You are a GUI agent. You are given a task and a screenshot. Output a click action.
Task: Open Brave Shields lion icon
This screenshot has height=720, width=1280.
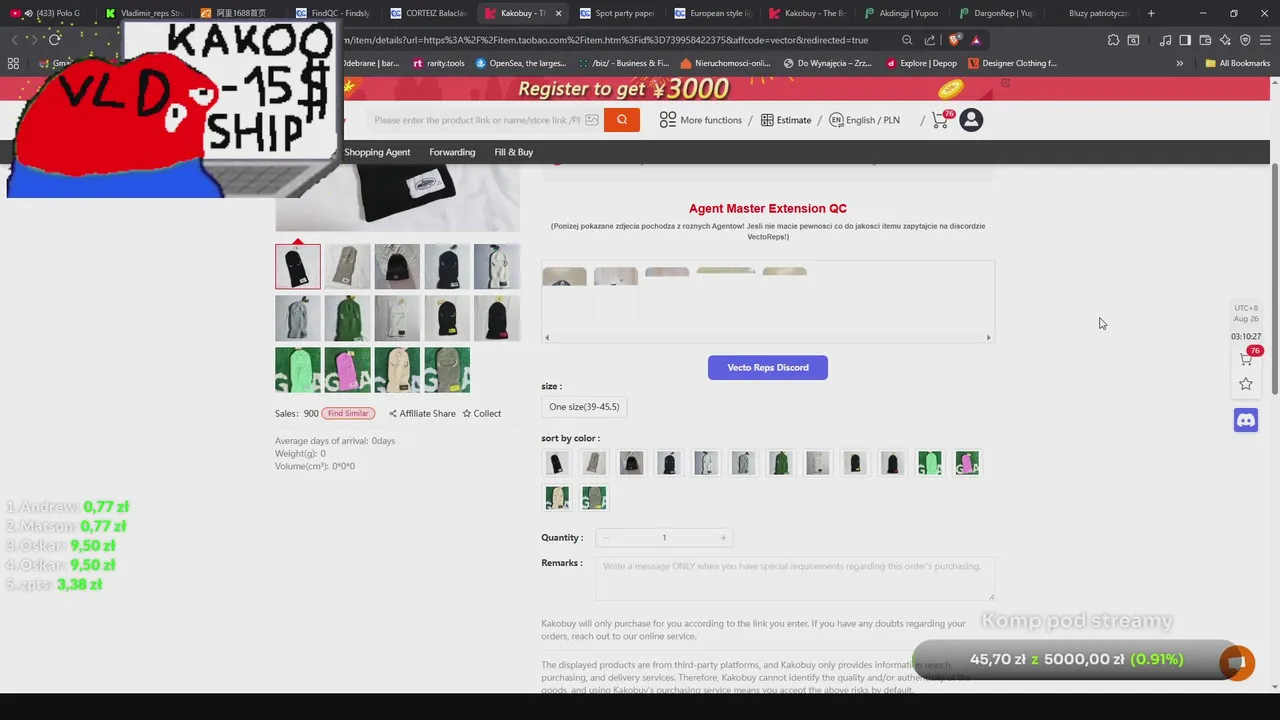tap(954, 40)
